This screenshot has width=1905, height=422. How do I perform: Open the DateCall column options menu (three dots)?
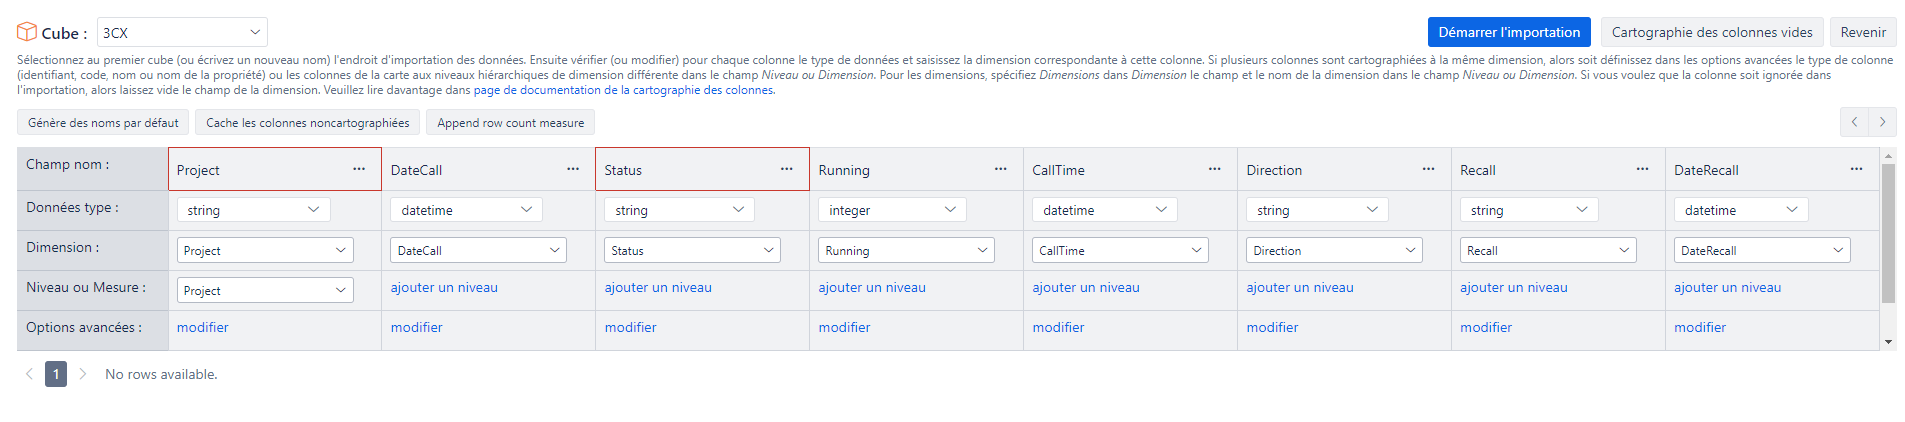click(573, 169)
